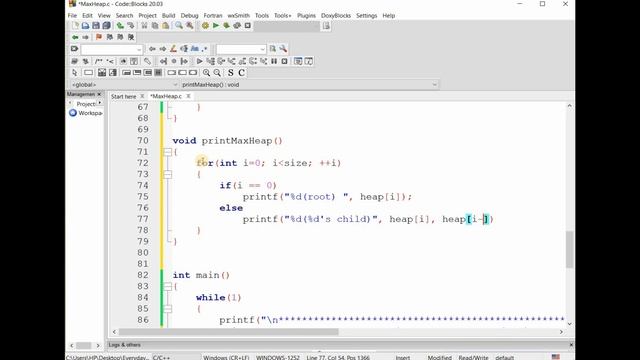Start debugging with Debug/Continue arrow
This screenshot has height=360, width=640.
[x=199, y=61]
